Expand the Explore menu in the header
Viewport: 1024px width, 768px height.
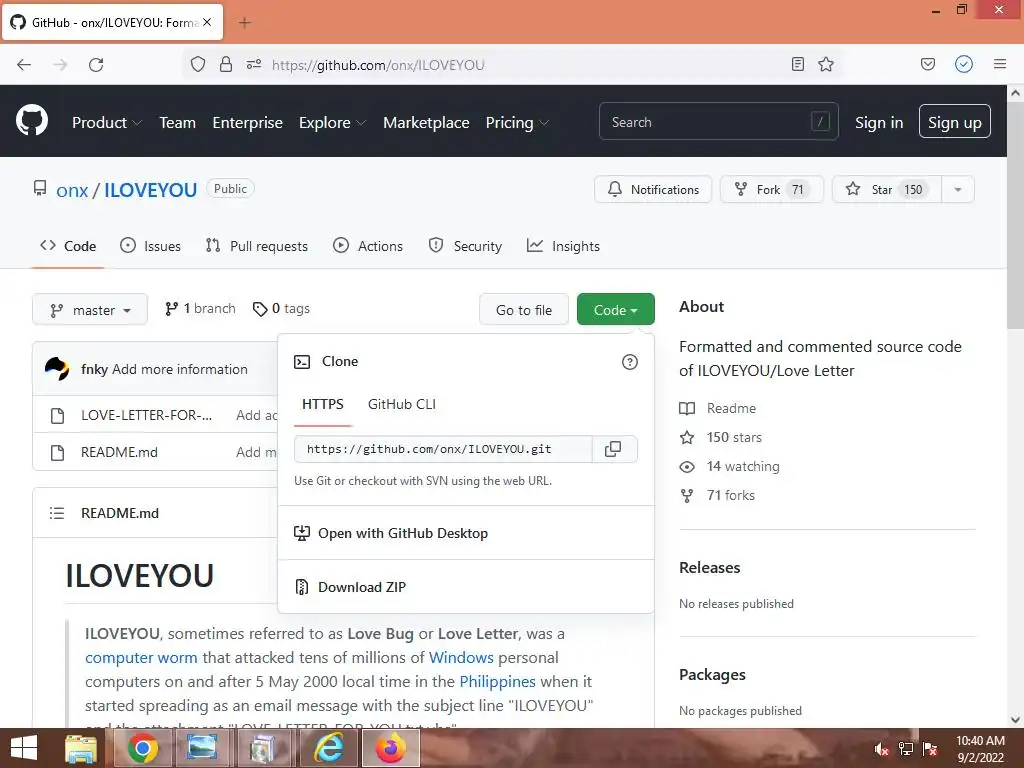point(332,122)
